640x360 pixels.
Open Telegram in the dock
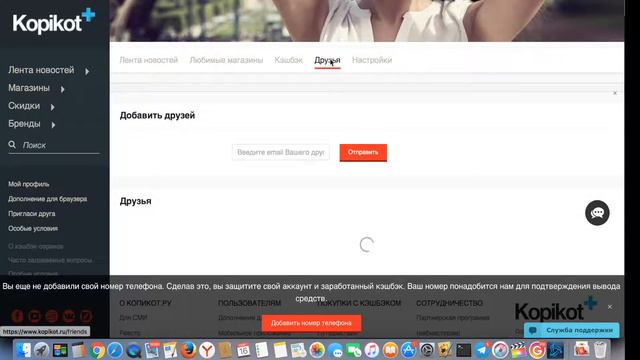[x=482, y=350]
